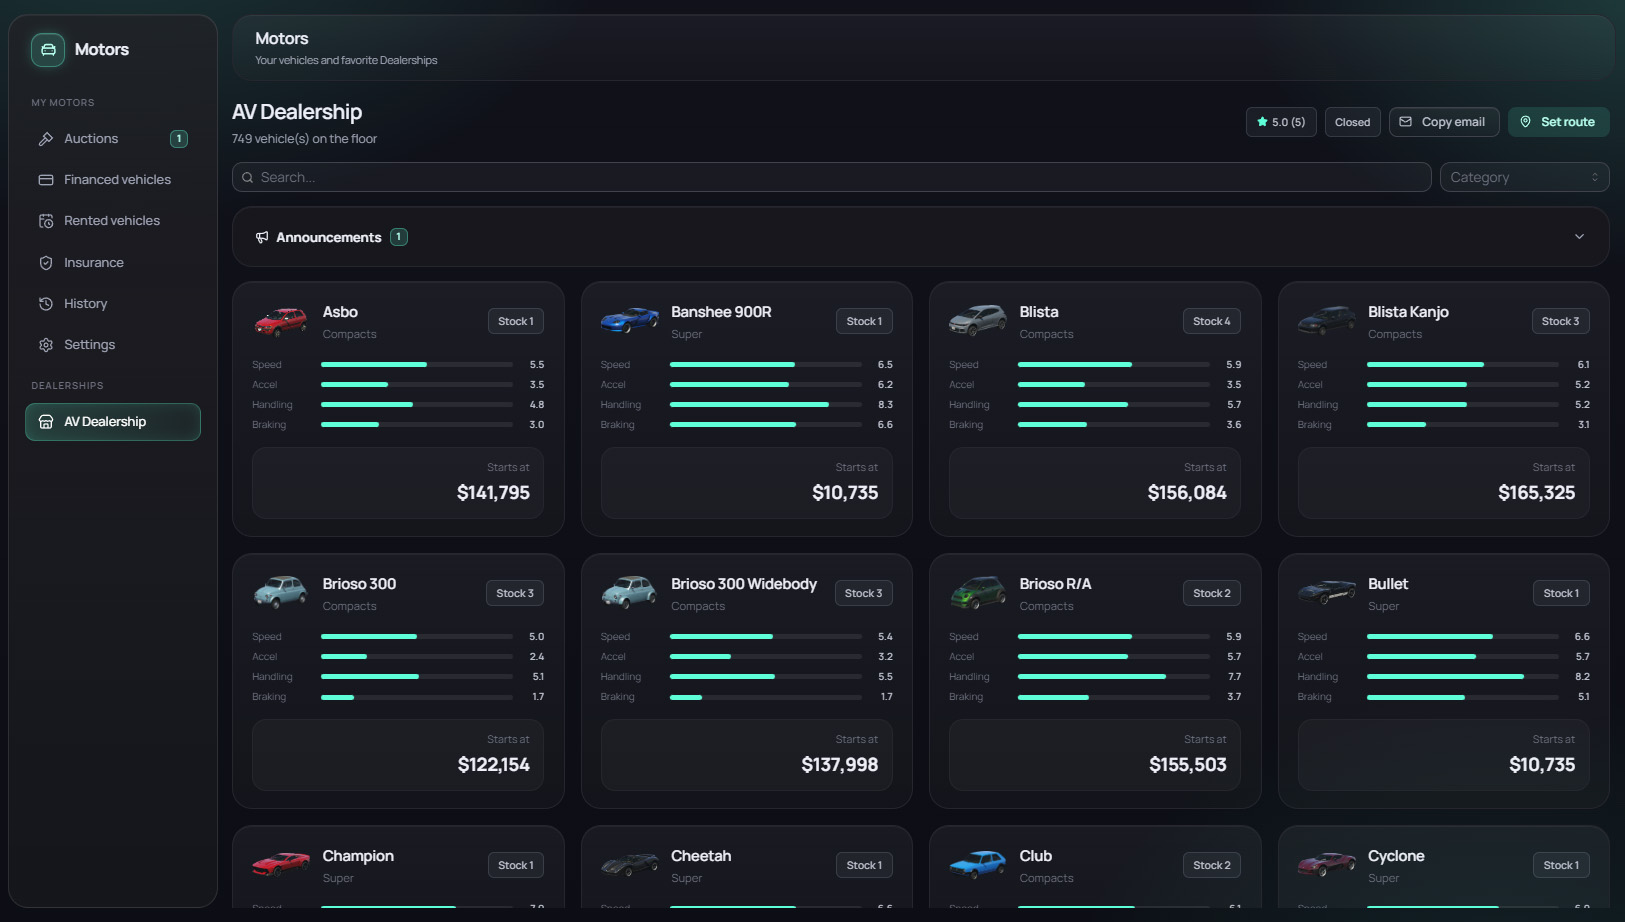Click the Brioso R/A Stock 2 badge
Image resolution: width=1625 pixels, height=922 pixels.
(1212, 593)
